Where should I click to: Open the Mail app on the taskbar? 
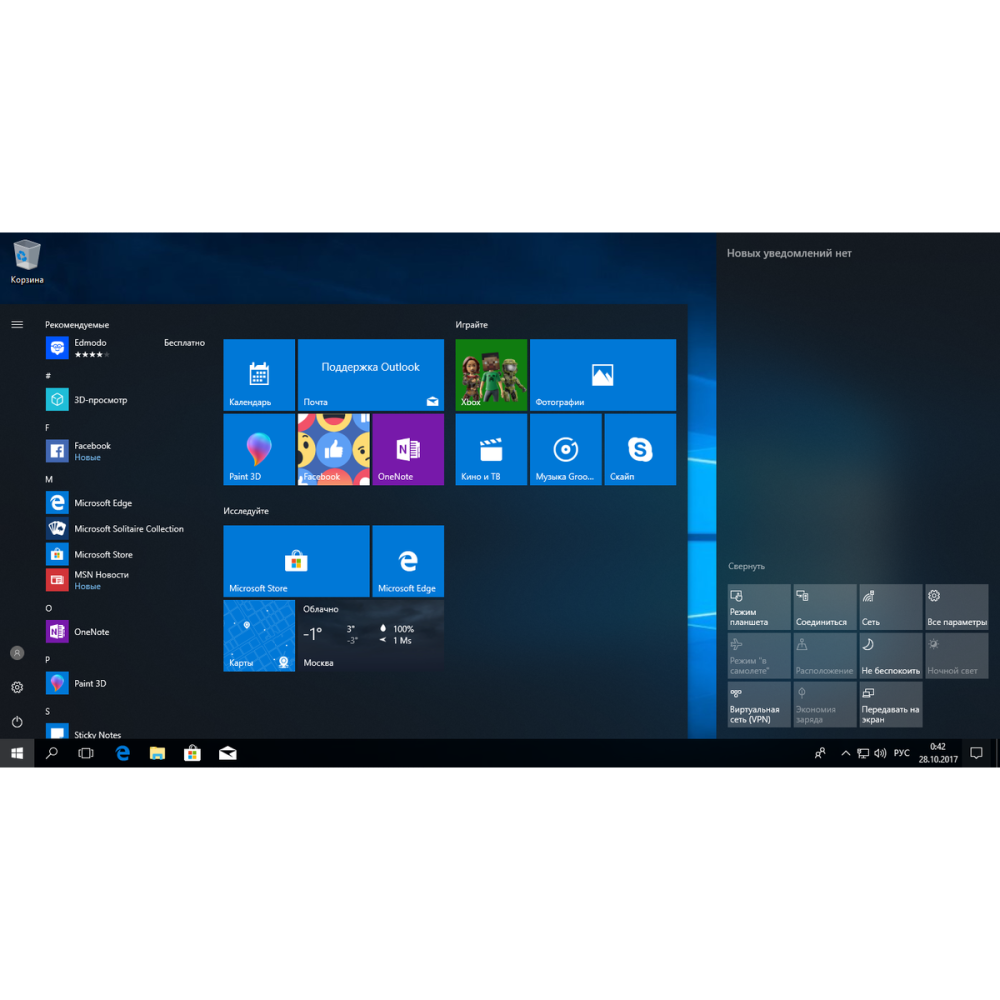(227, 753)
